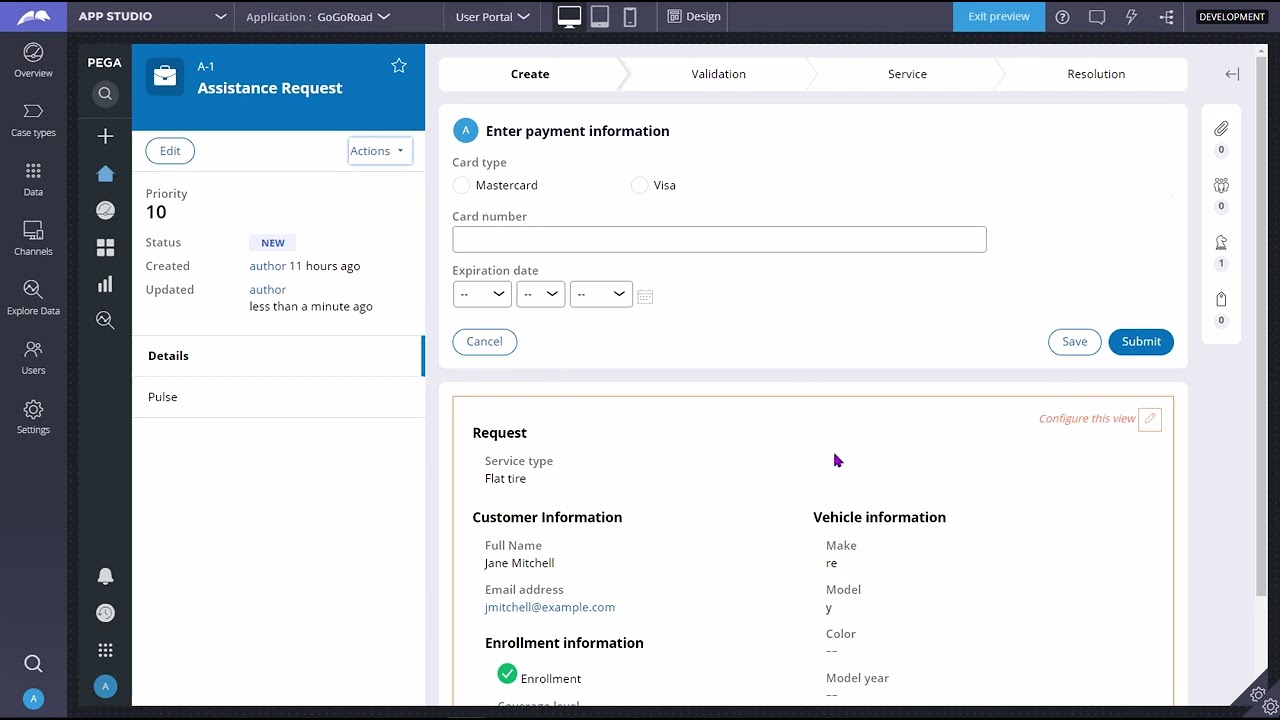
Task: Click the Save button
Action: tap(1075, 342)
